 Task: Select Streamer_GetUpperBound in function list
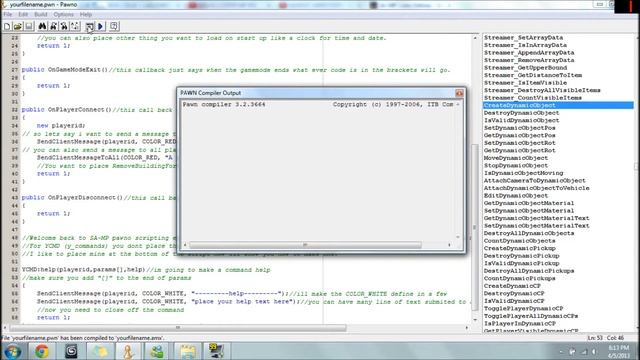525,68
